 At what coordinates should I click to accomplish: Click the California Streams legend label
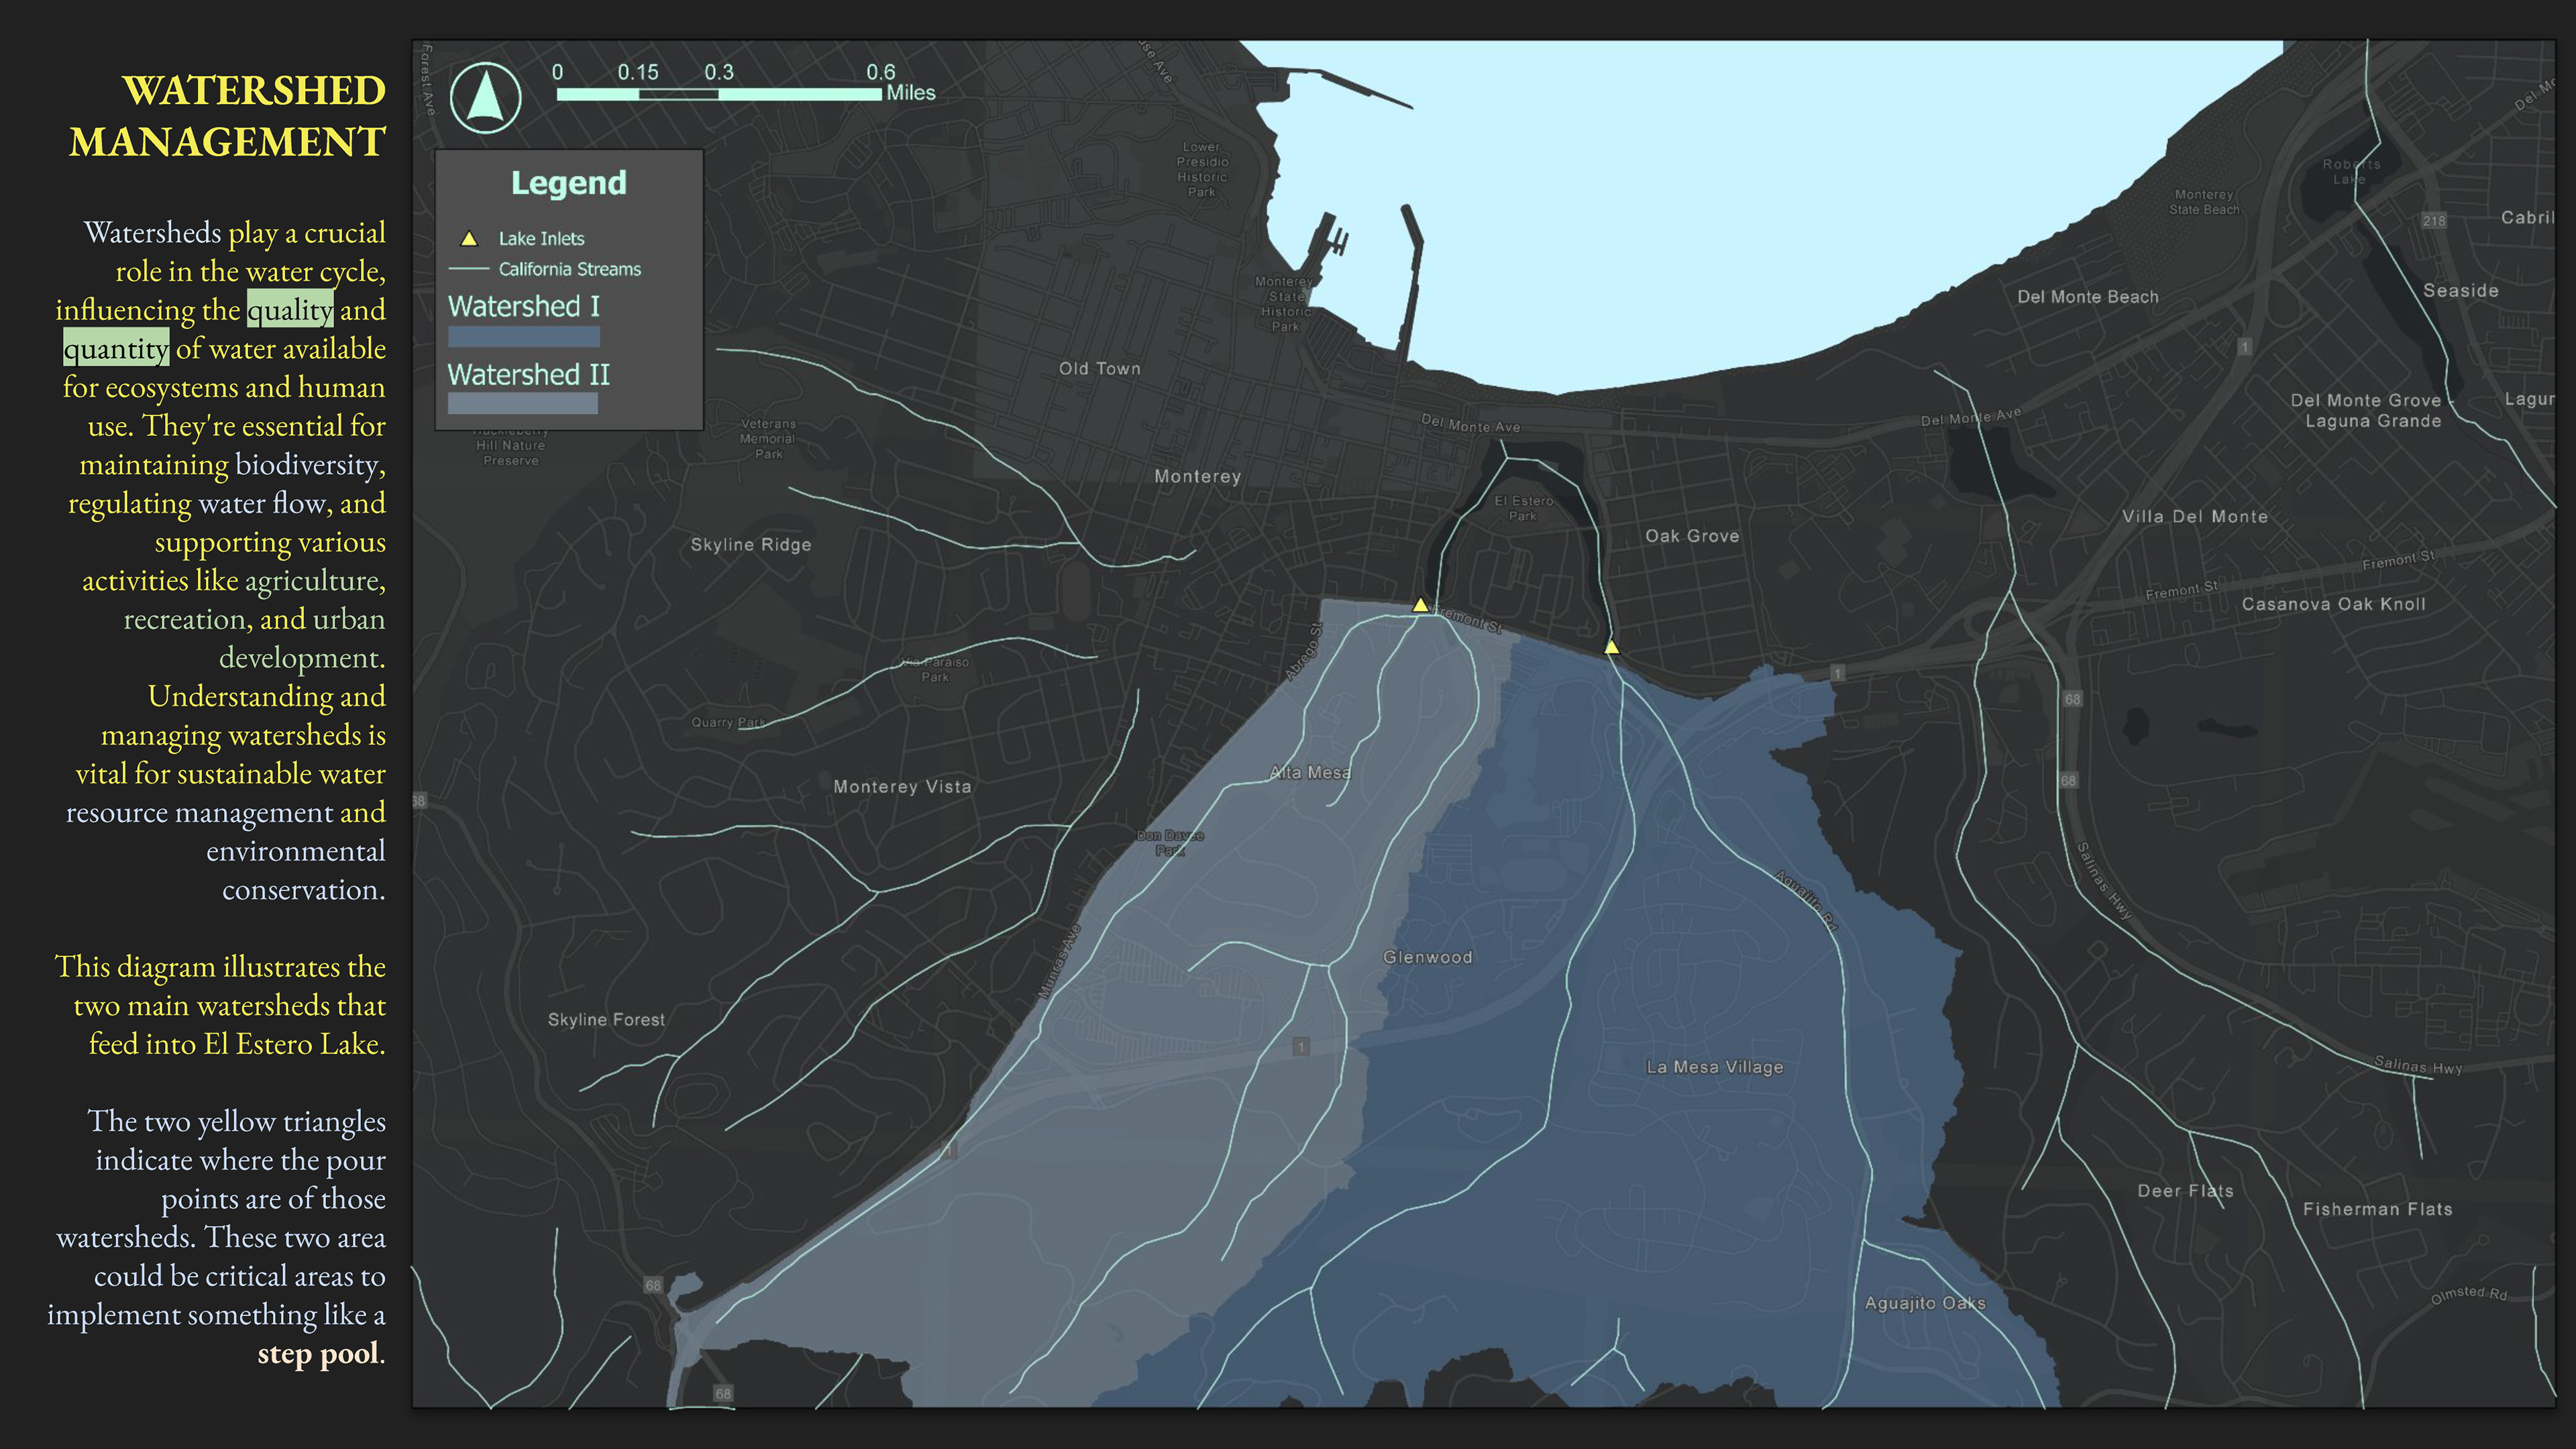570,269
